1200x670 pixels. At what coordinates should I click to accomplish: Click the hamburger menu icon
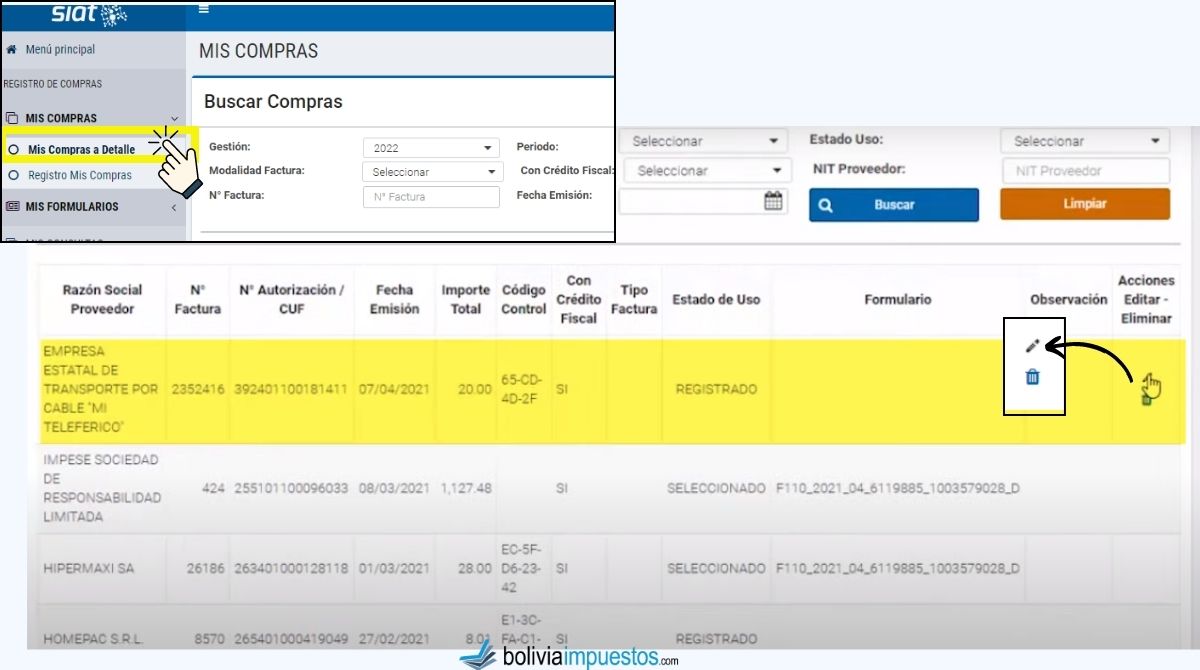click(x=204, y=8)
